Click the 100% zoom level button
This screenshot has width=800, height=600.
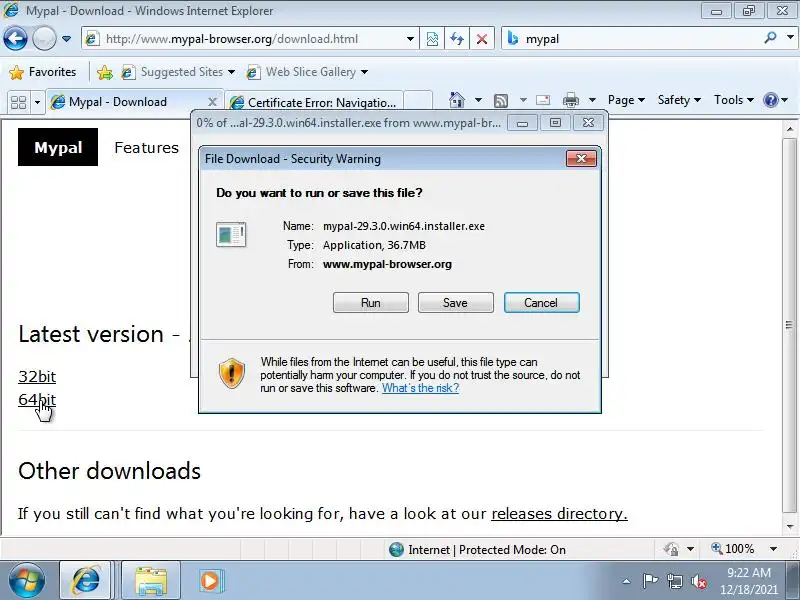(x=733, y=549)
